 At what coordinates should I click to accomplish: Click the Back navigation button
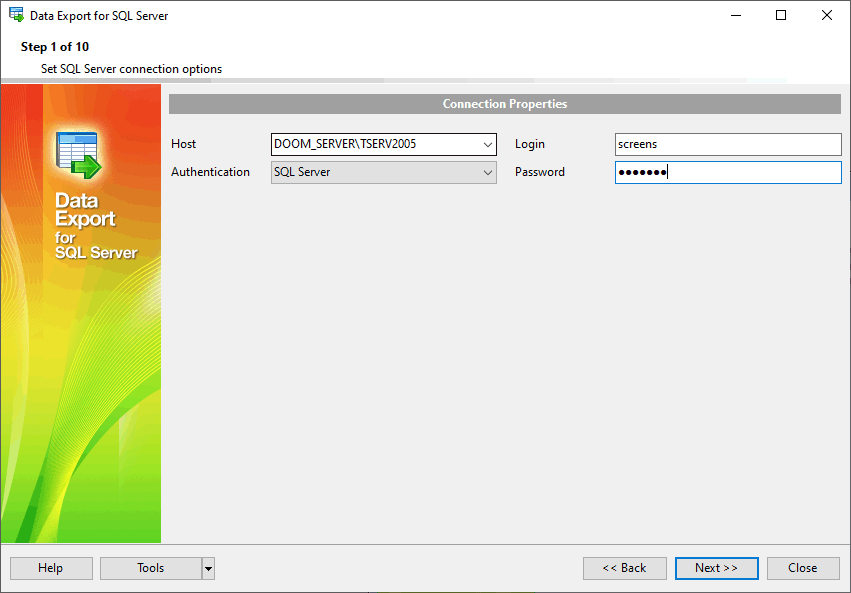tap(624, 568)
